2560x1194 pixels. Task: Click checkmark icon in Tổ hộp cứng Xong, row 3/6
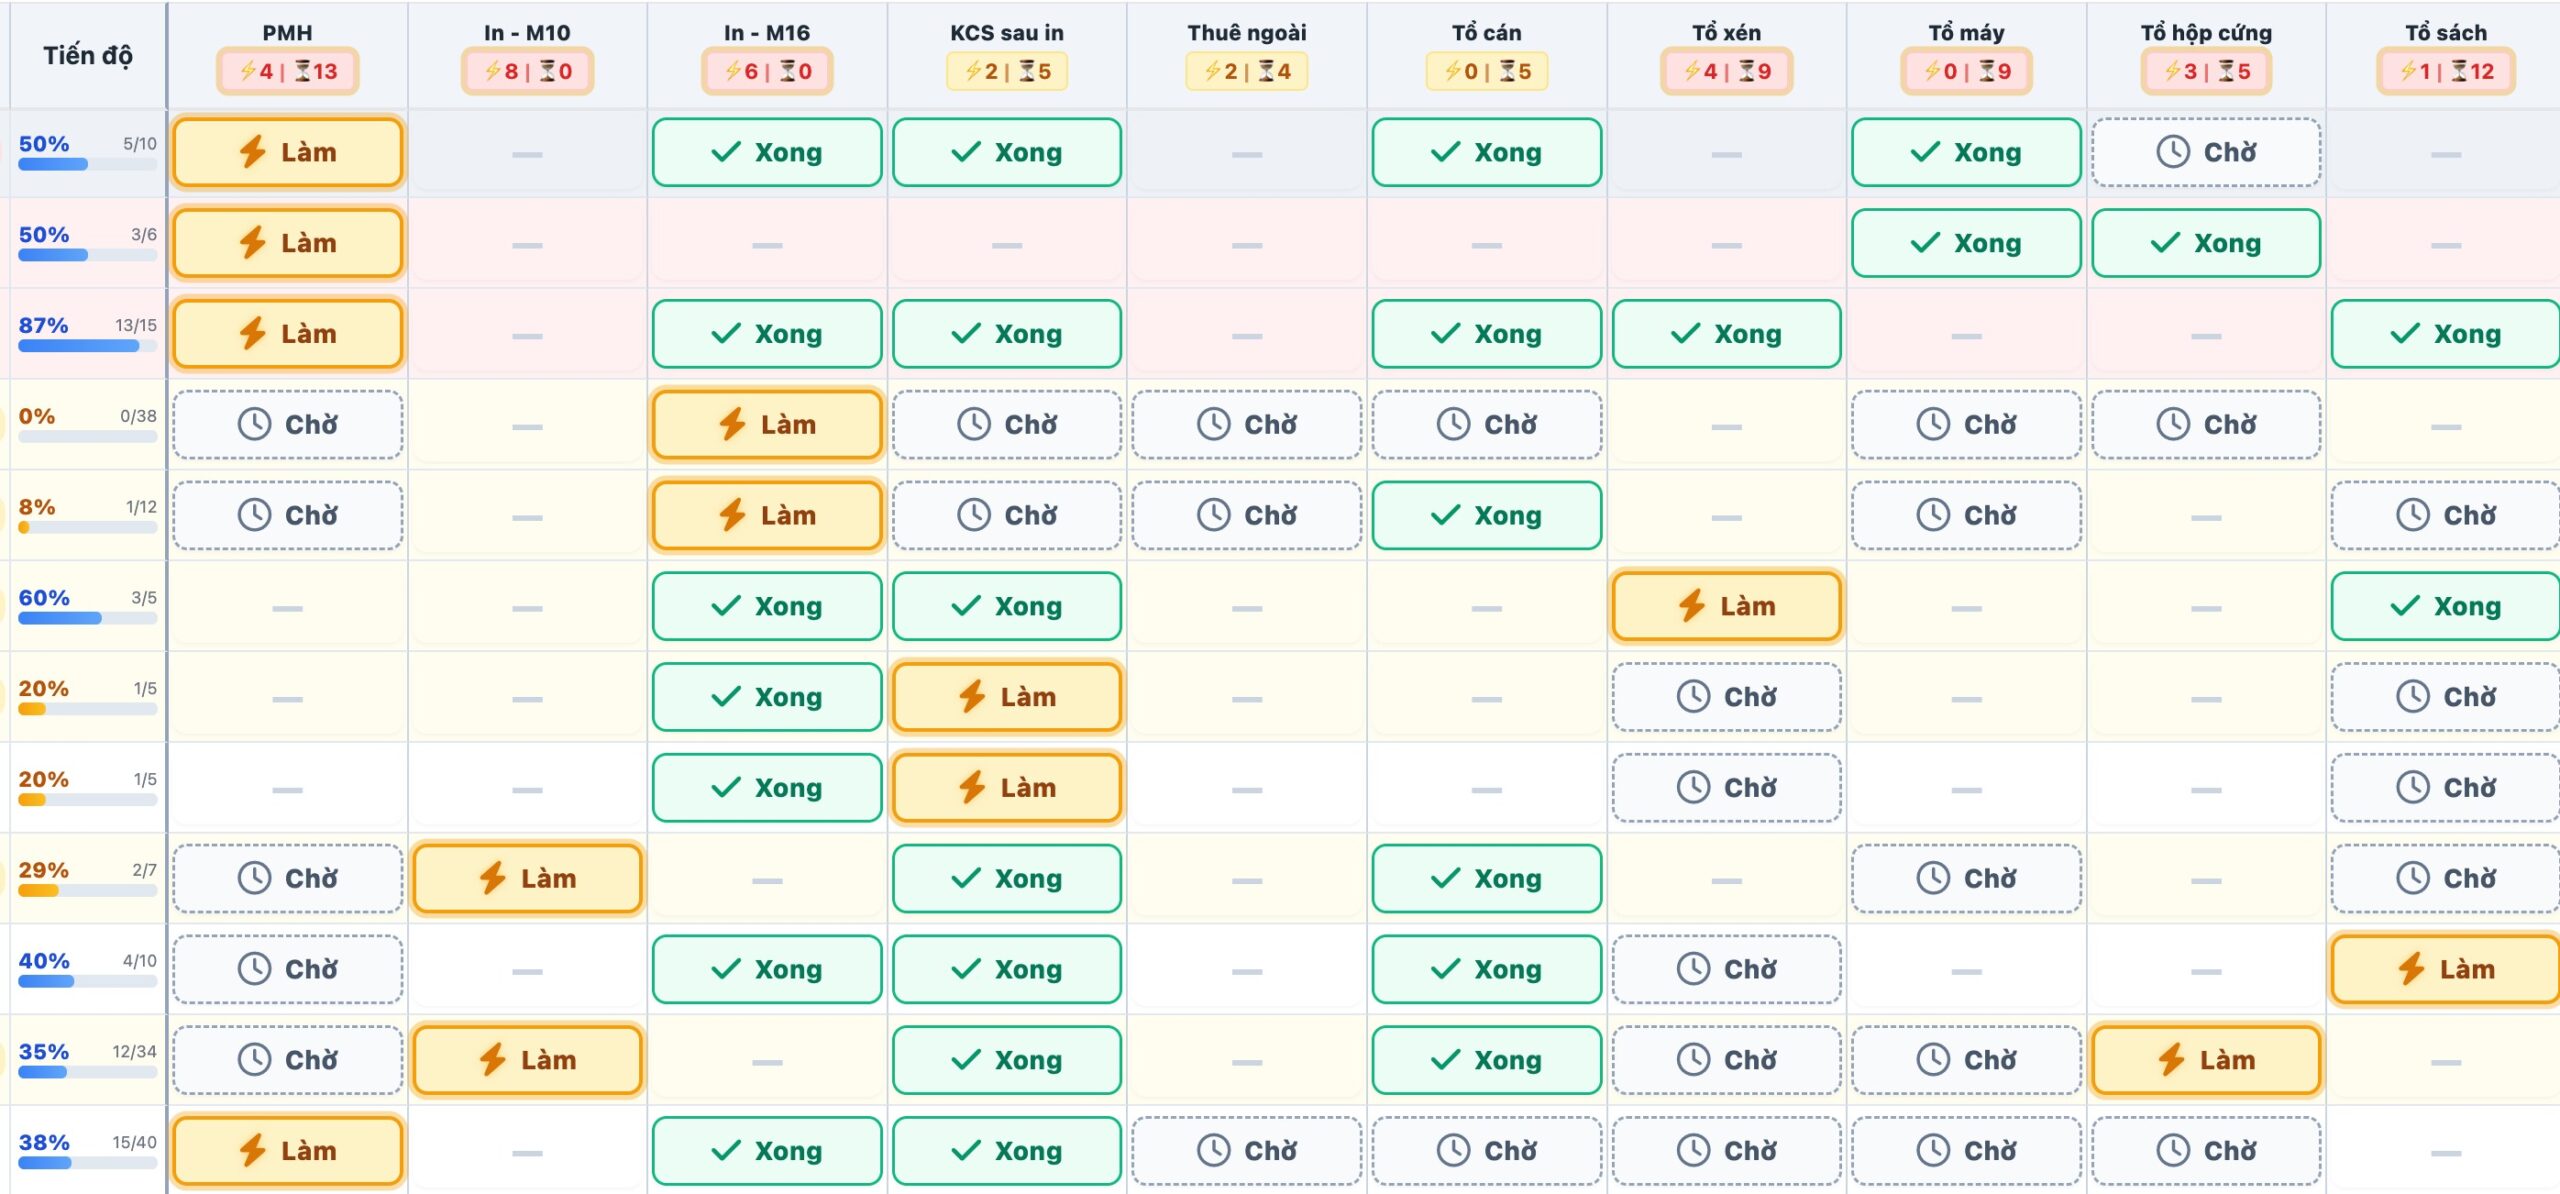click(2165, 243)
